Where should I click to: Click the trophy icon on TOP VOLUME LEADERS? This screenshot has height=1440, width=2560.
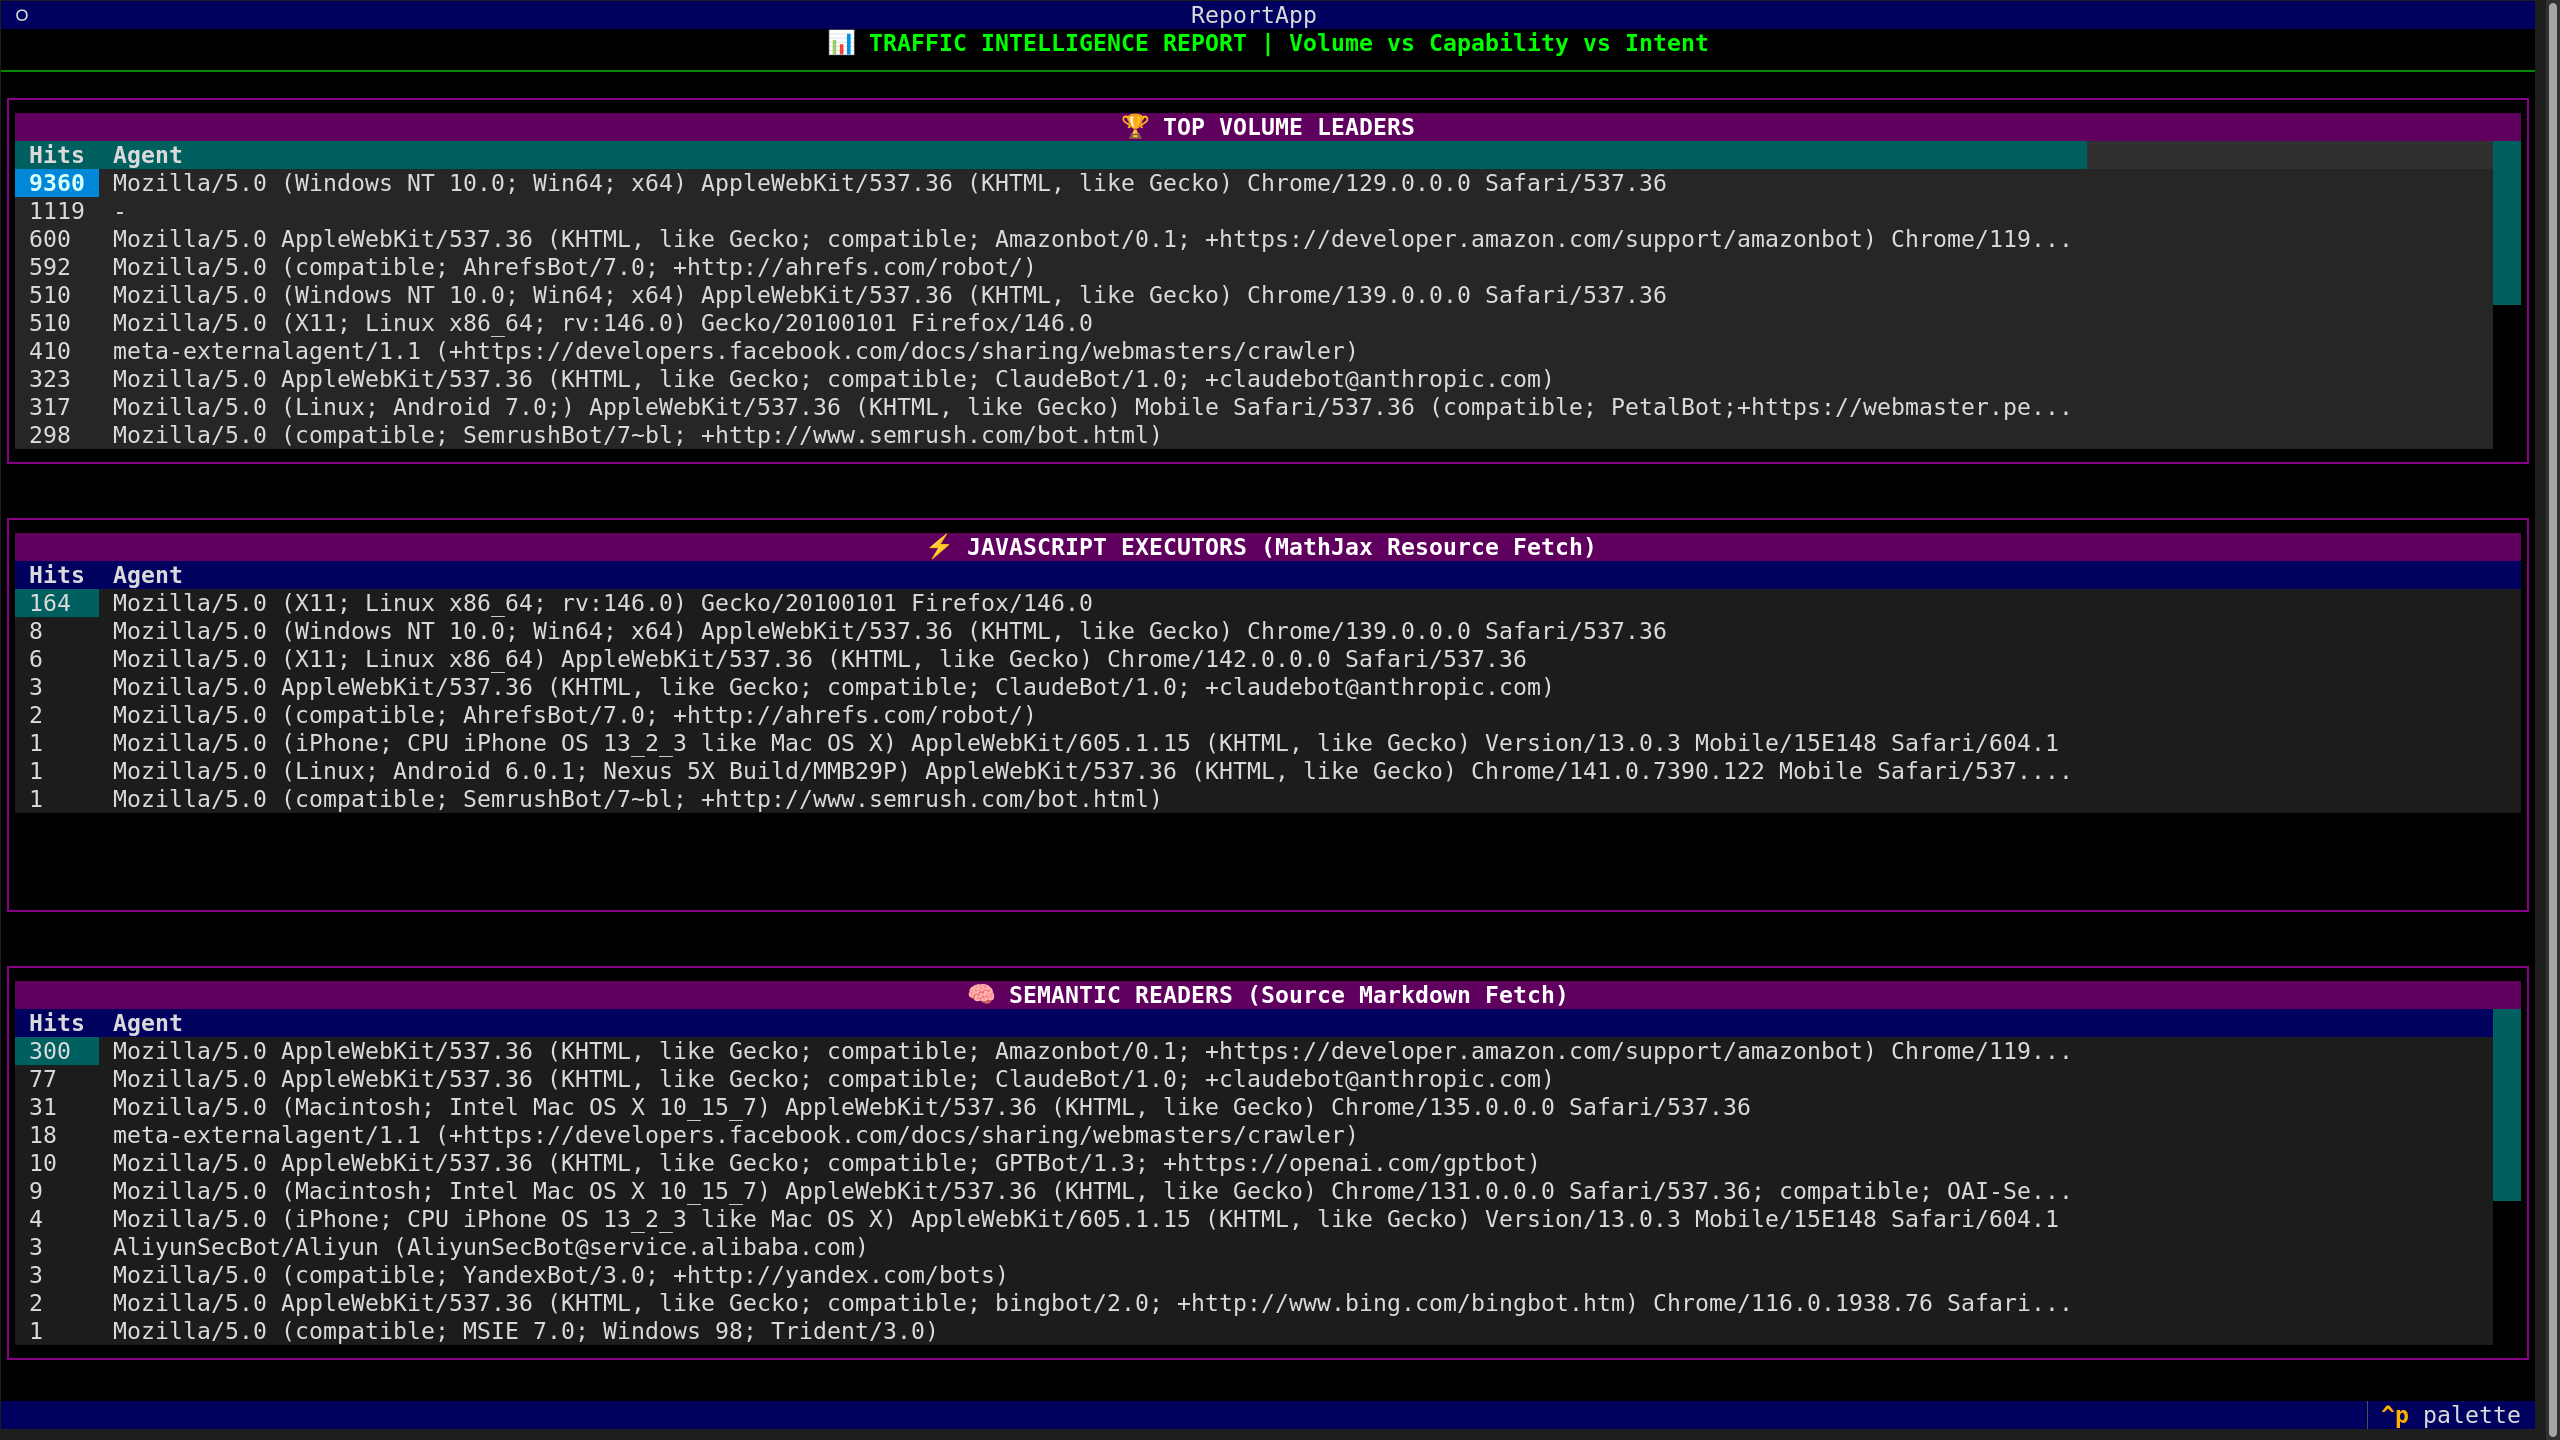pyautogui.click(x=1134, y=126)
